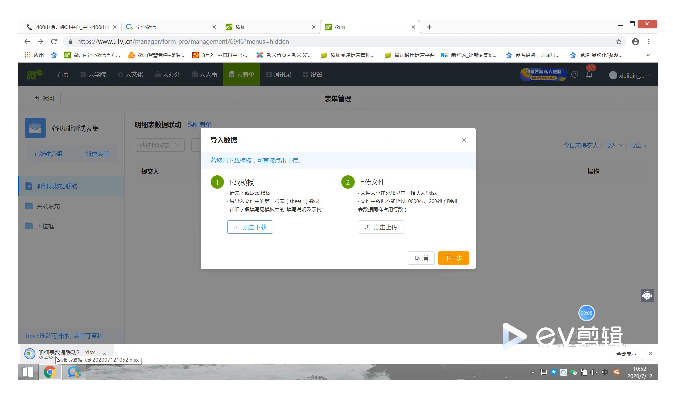Click the download template button in step 1
The height and width of the screenshot is (399, 673).
click(250, 227)
